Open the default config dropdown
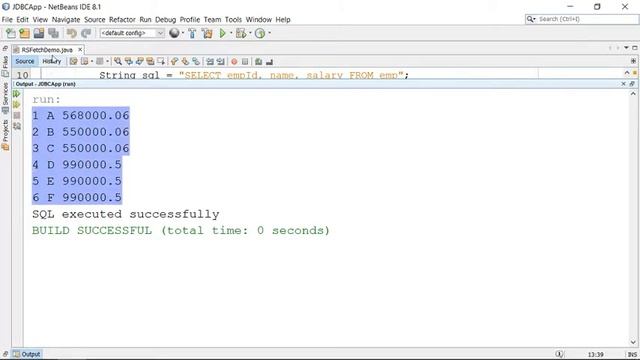 (132, 33)
